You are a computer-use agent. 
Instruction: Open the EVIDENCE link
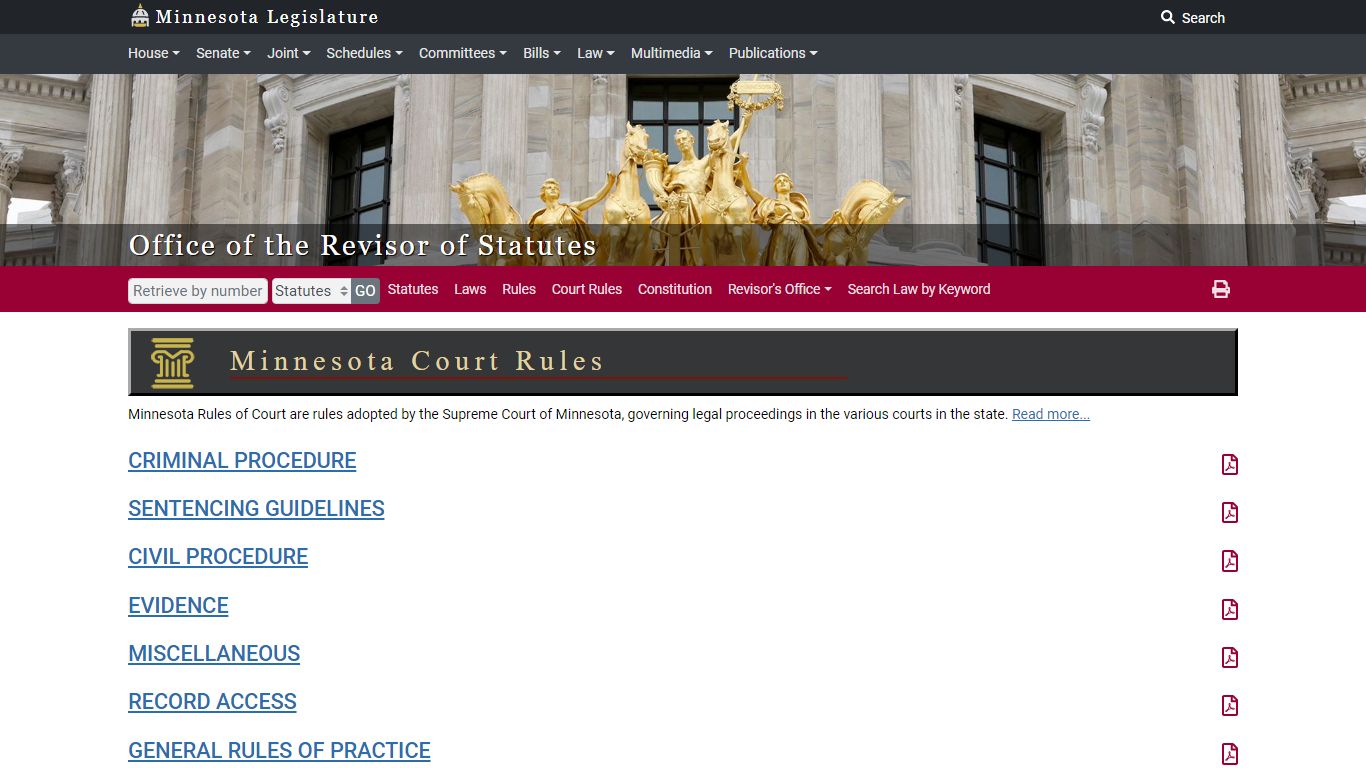tap(178, 606)
